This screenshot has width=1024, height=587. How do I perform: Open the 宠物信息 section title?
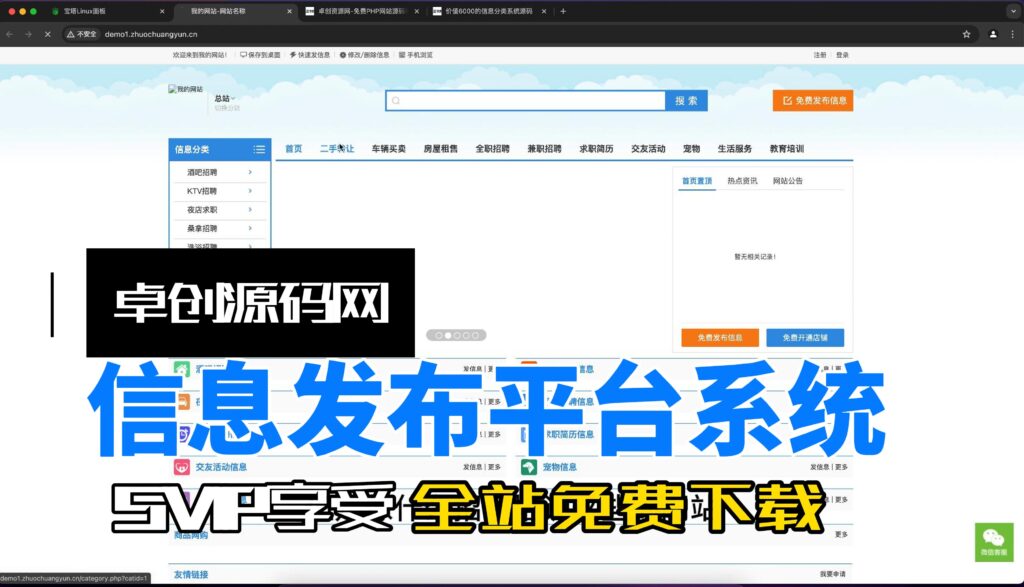click(560, 467)
